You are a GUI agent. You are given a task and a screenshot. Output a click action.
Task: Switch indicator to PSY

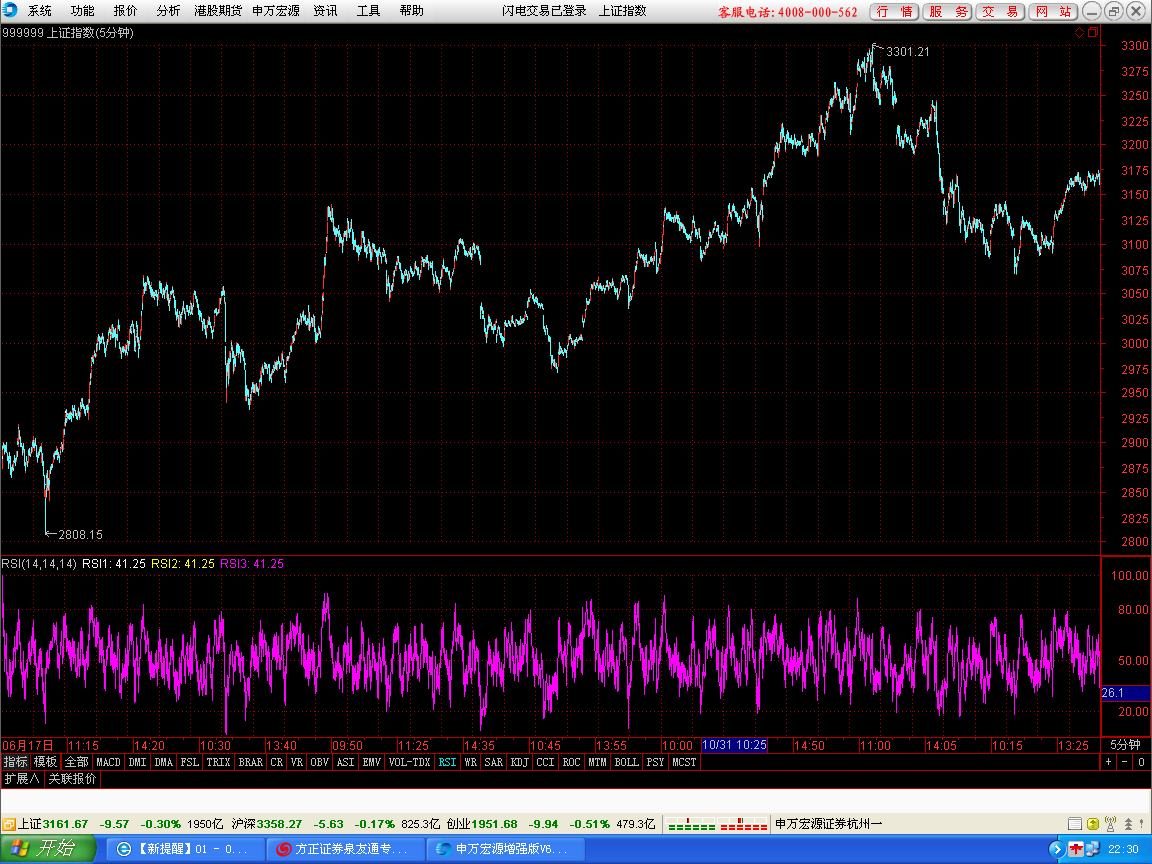[655, 762]
